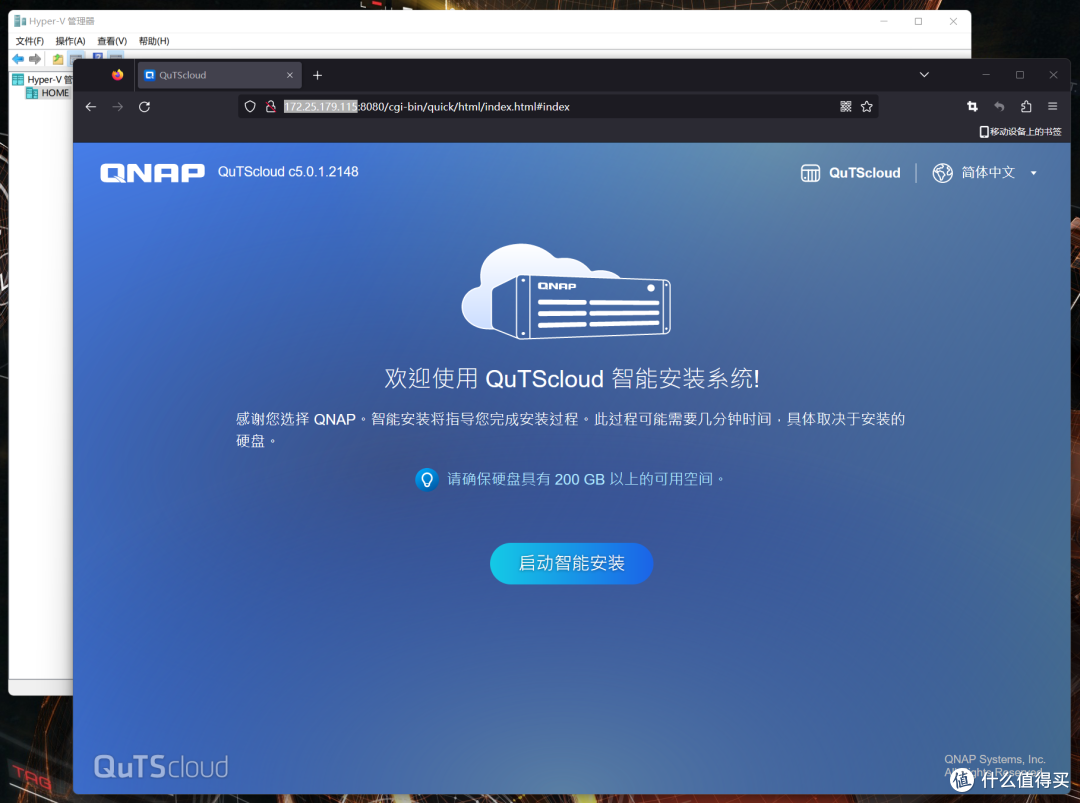Open the Firefox extensions icon
Image resolution: width=1080 pixels, height=803 pixels.
point(1026,106)
